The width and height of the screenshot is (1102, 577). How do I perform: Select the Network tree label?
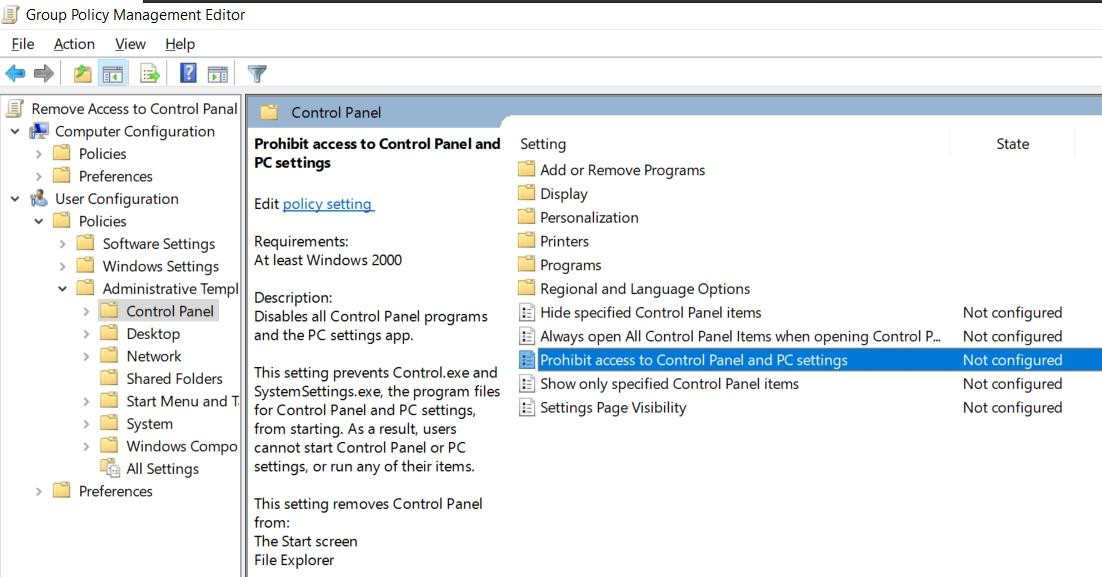pyautogui.click(x=154, y=356)
